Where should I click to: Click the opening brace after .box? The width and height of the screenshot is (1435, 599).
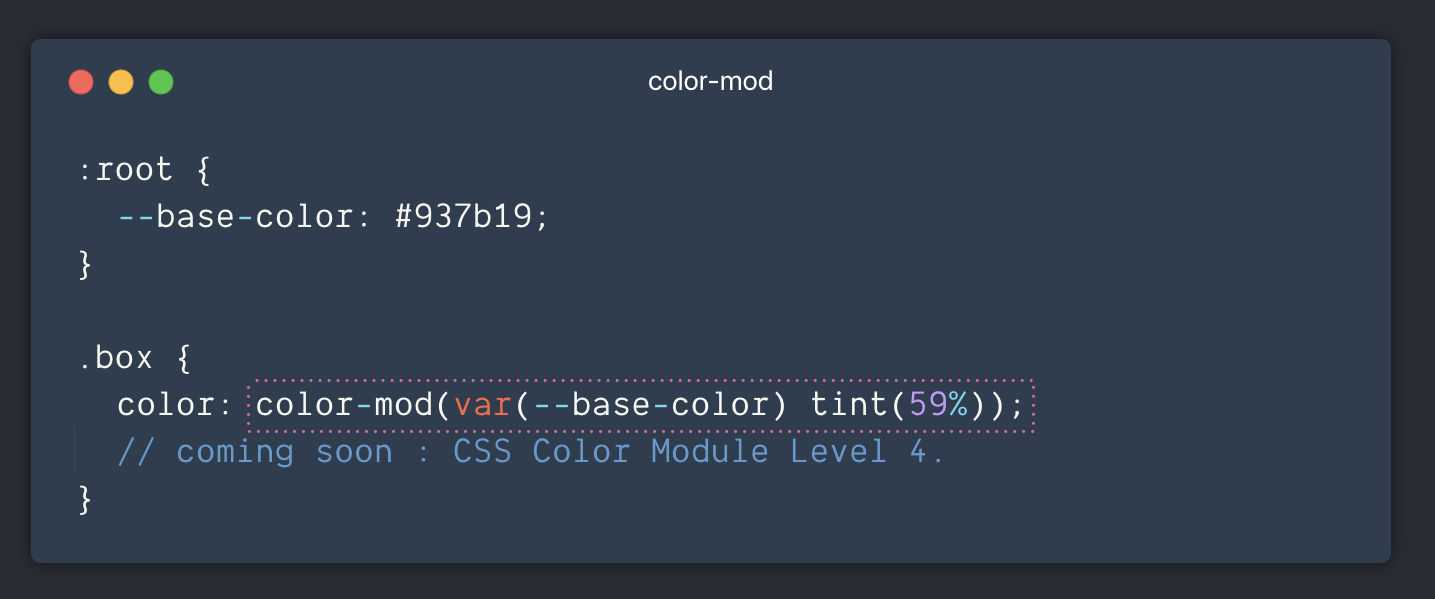coord(183,358)
